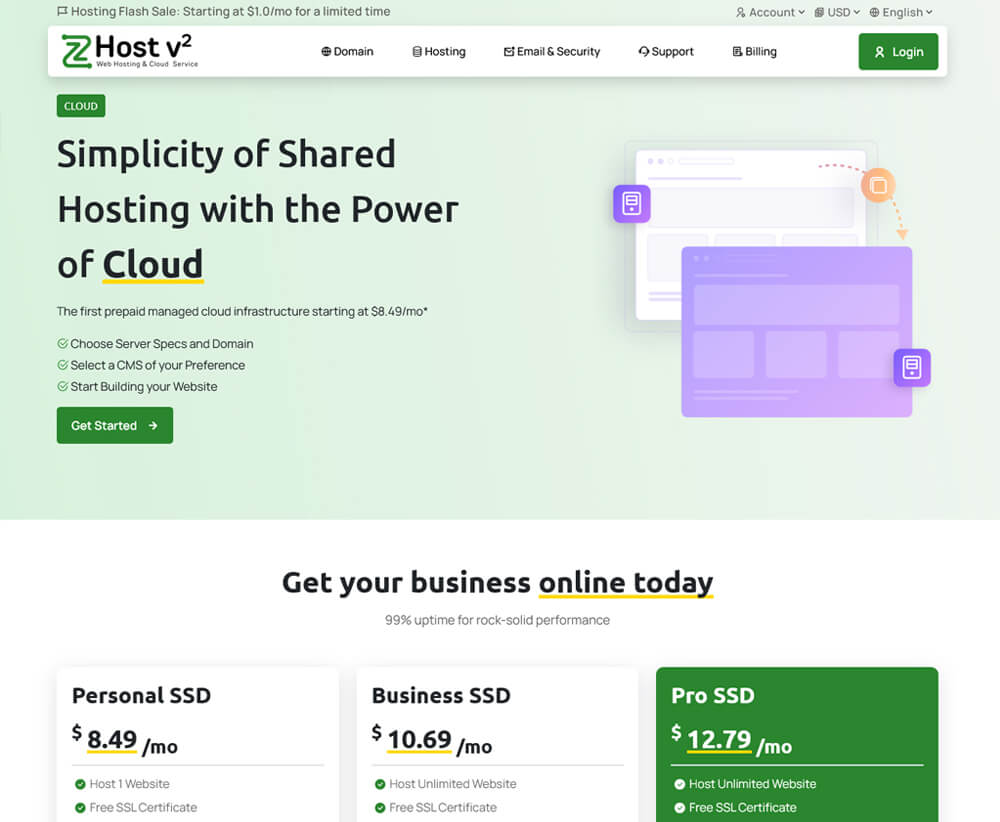This screenshot has height=822, width=1000.
Task: Click the $10.69 /mo price
Action: [x=432, y=740]
